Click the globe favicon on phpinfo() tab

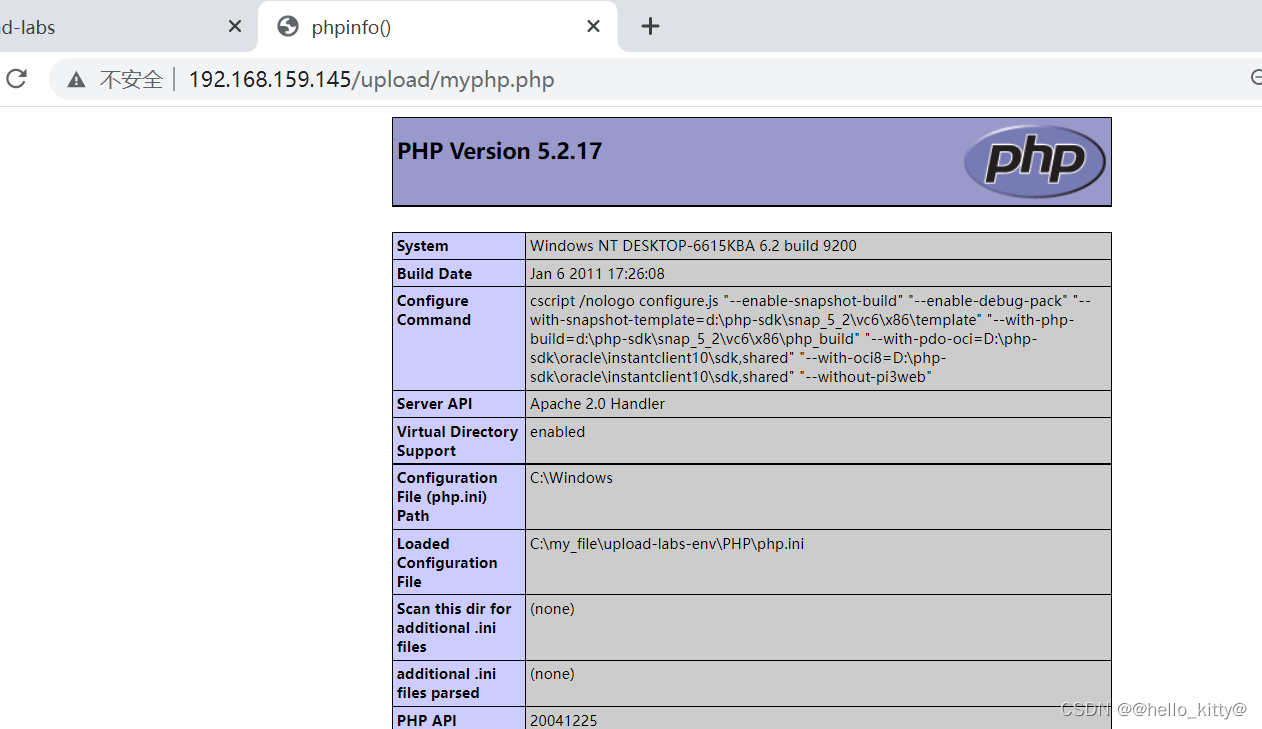[288, 27]
